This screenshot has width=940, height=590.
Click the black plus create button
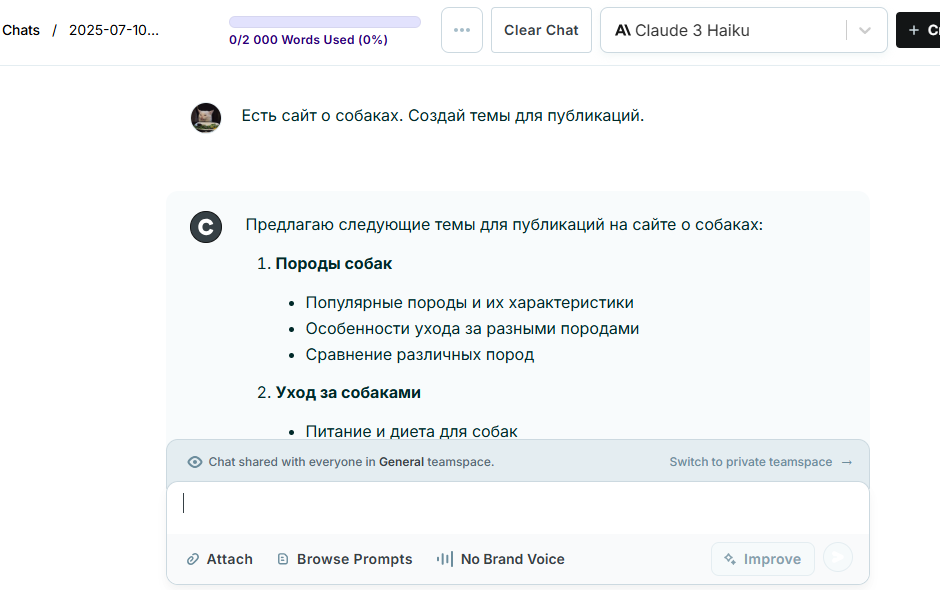918,30
